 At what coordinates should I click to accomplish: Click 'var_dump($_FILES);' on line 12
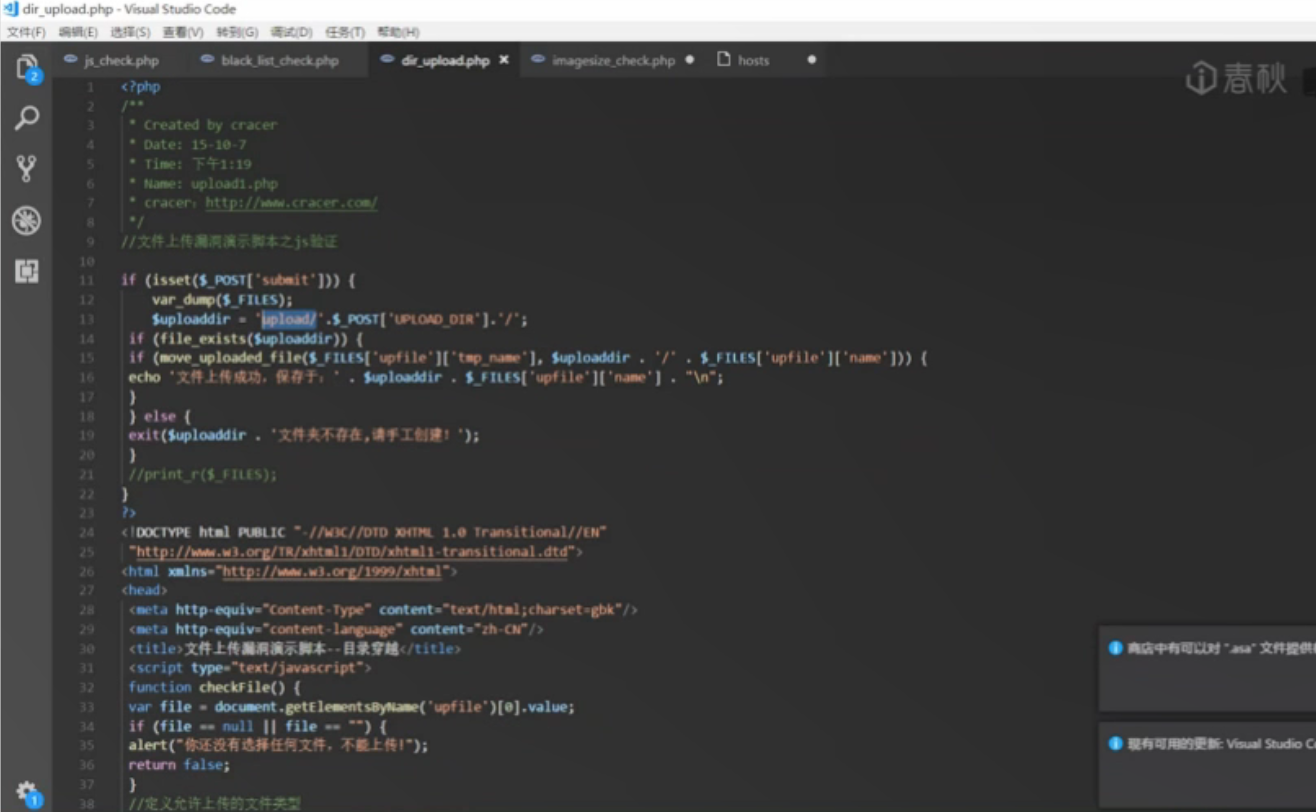tap(222, 300)
